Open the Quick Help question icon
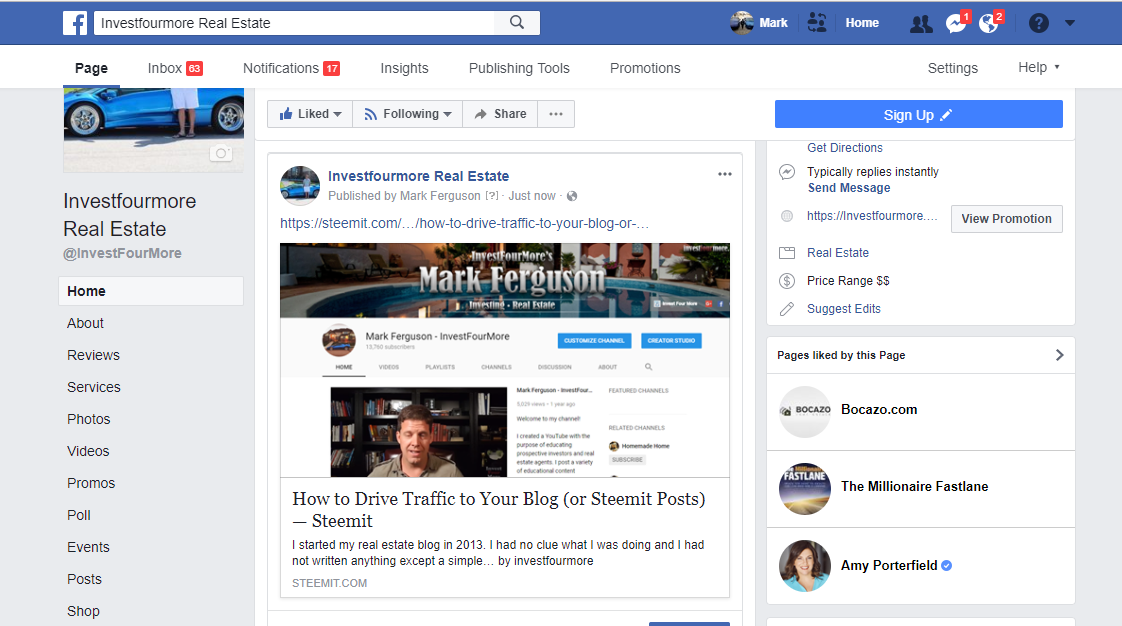 pyautogui.click(x=1038, y=23)
